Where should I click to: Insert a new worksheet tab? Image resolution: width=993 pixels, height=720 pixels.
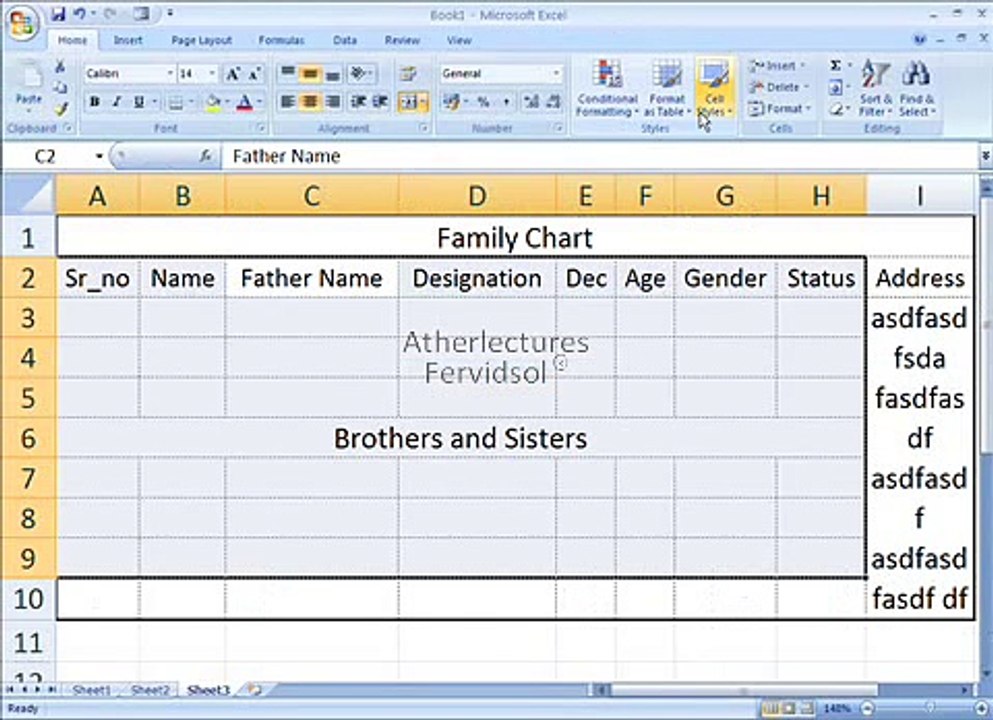tap(255, 690)
